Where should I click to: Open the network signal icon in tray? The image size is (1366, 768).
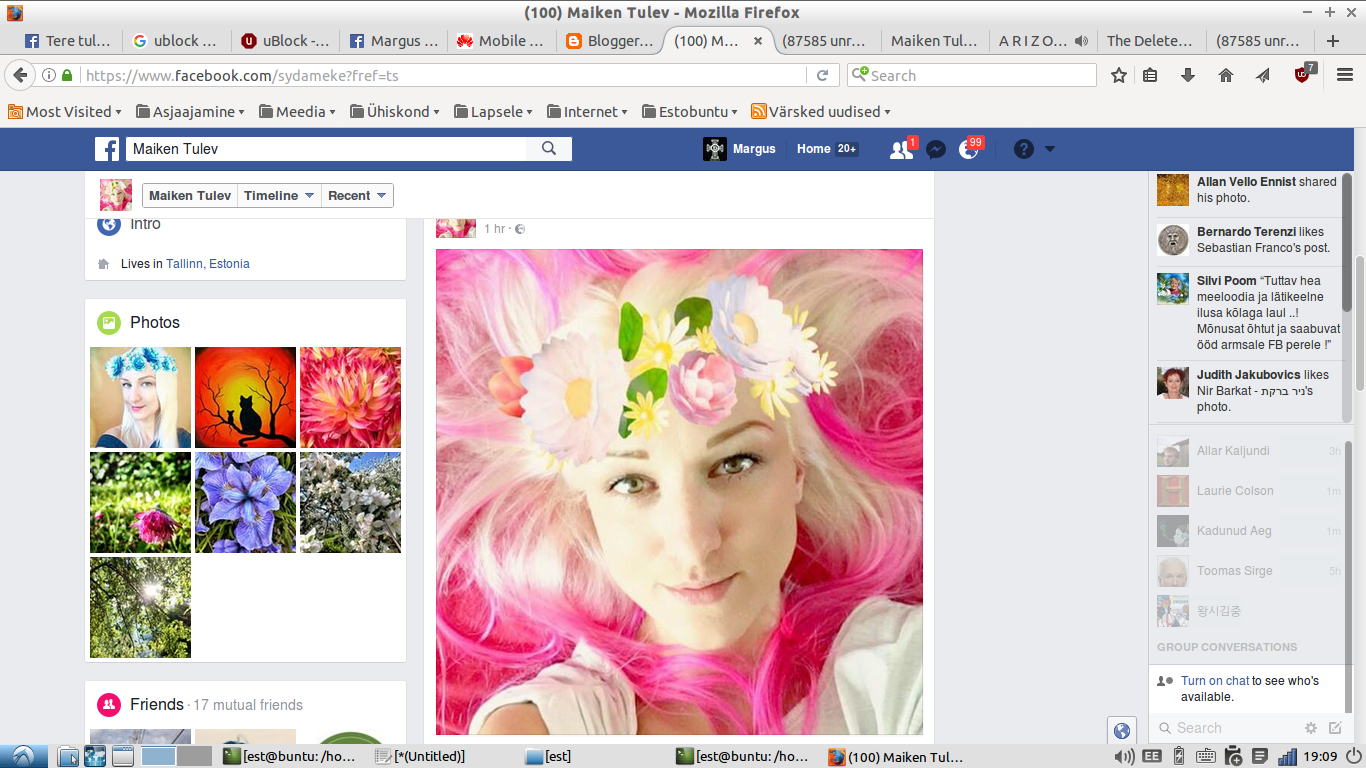pos(1288,756)
